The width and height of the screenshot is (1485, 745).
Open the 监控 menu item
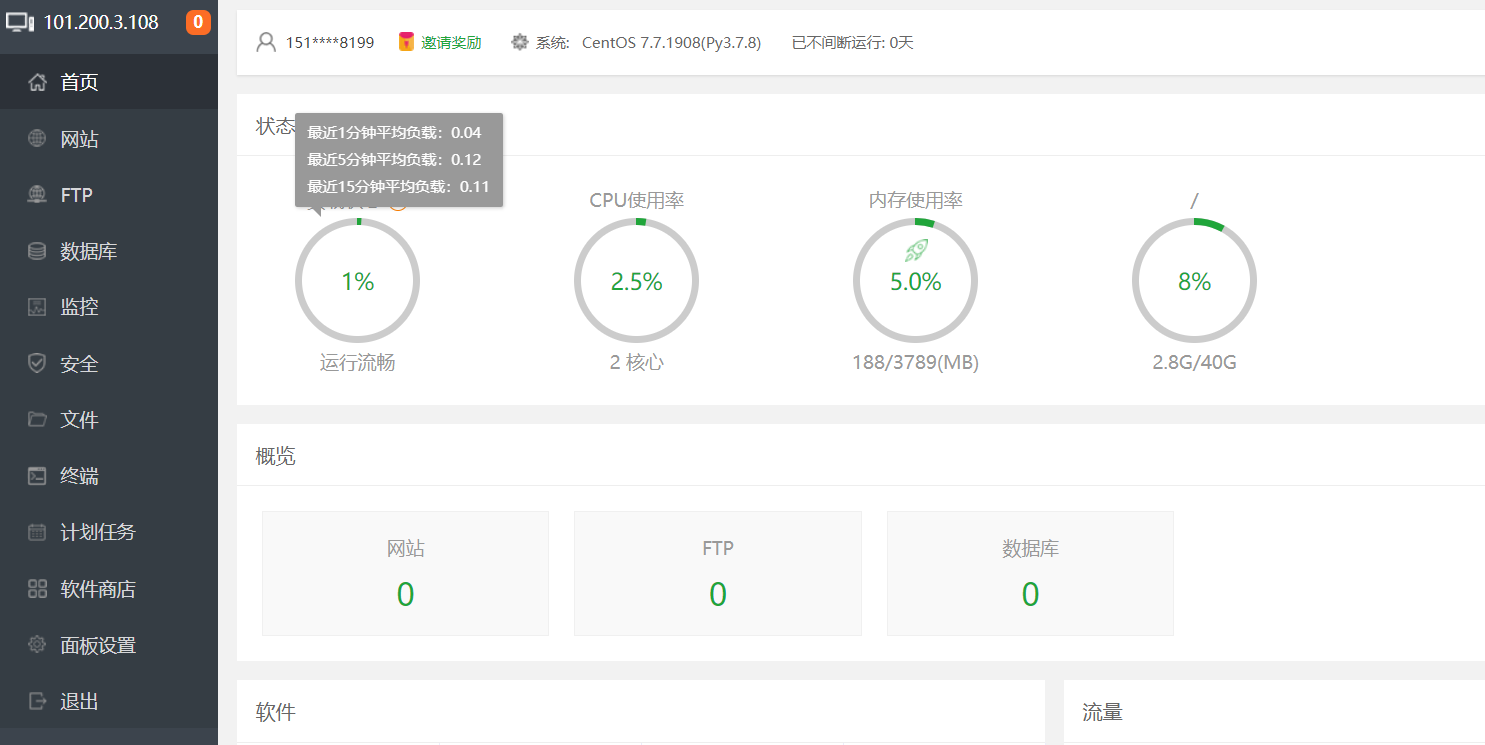click(x=109, y=307)
